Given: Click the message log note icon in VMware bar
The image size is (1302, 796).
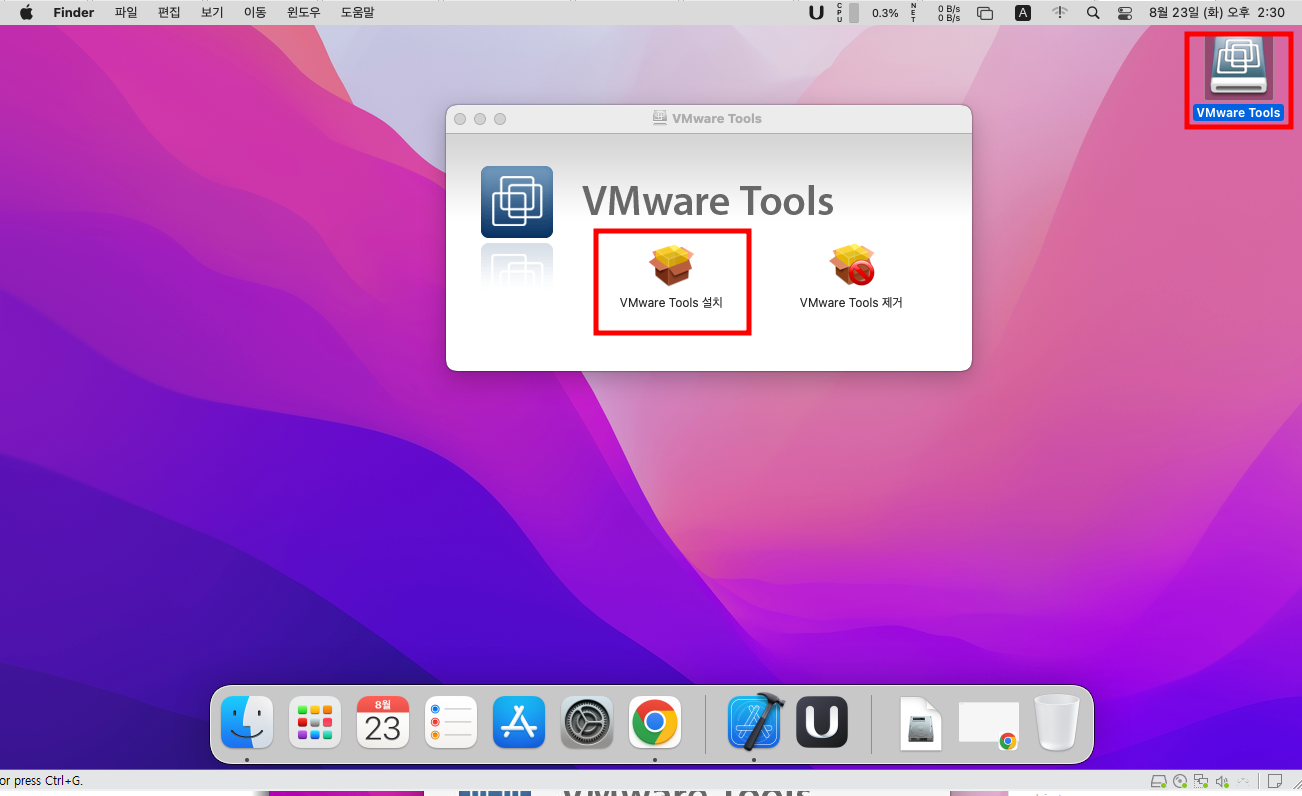Looking at the screenshot, I should click(x=1276, y=781).
